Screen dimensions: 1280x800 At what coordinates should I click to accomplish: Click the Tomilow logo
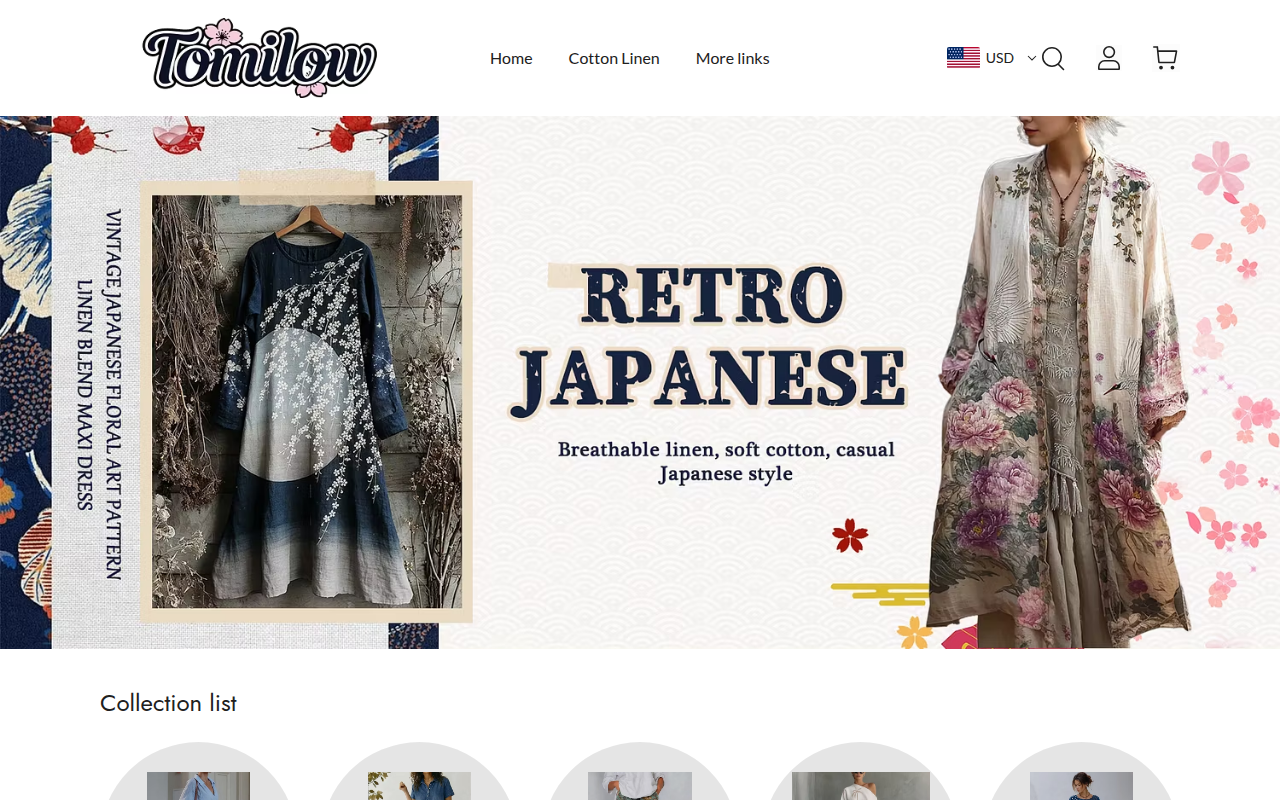pyautogui.click(x=260, y=58)
